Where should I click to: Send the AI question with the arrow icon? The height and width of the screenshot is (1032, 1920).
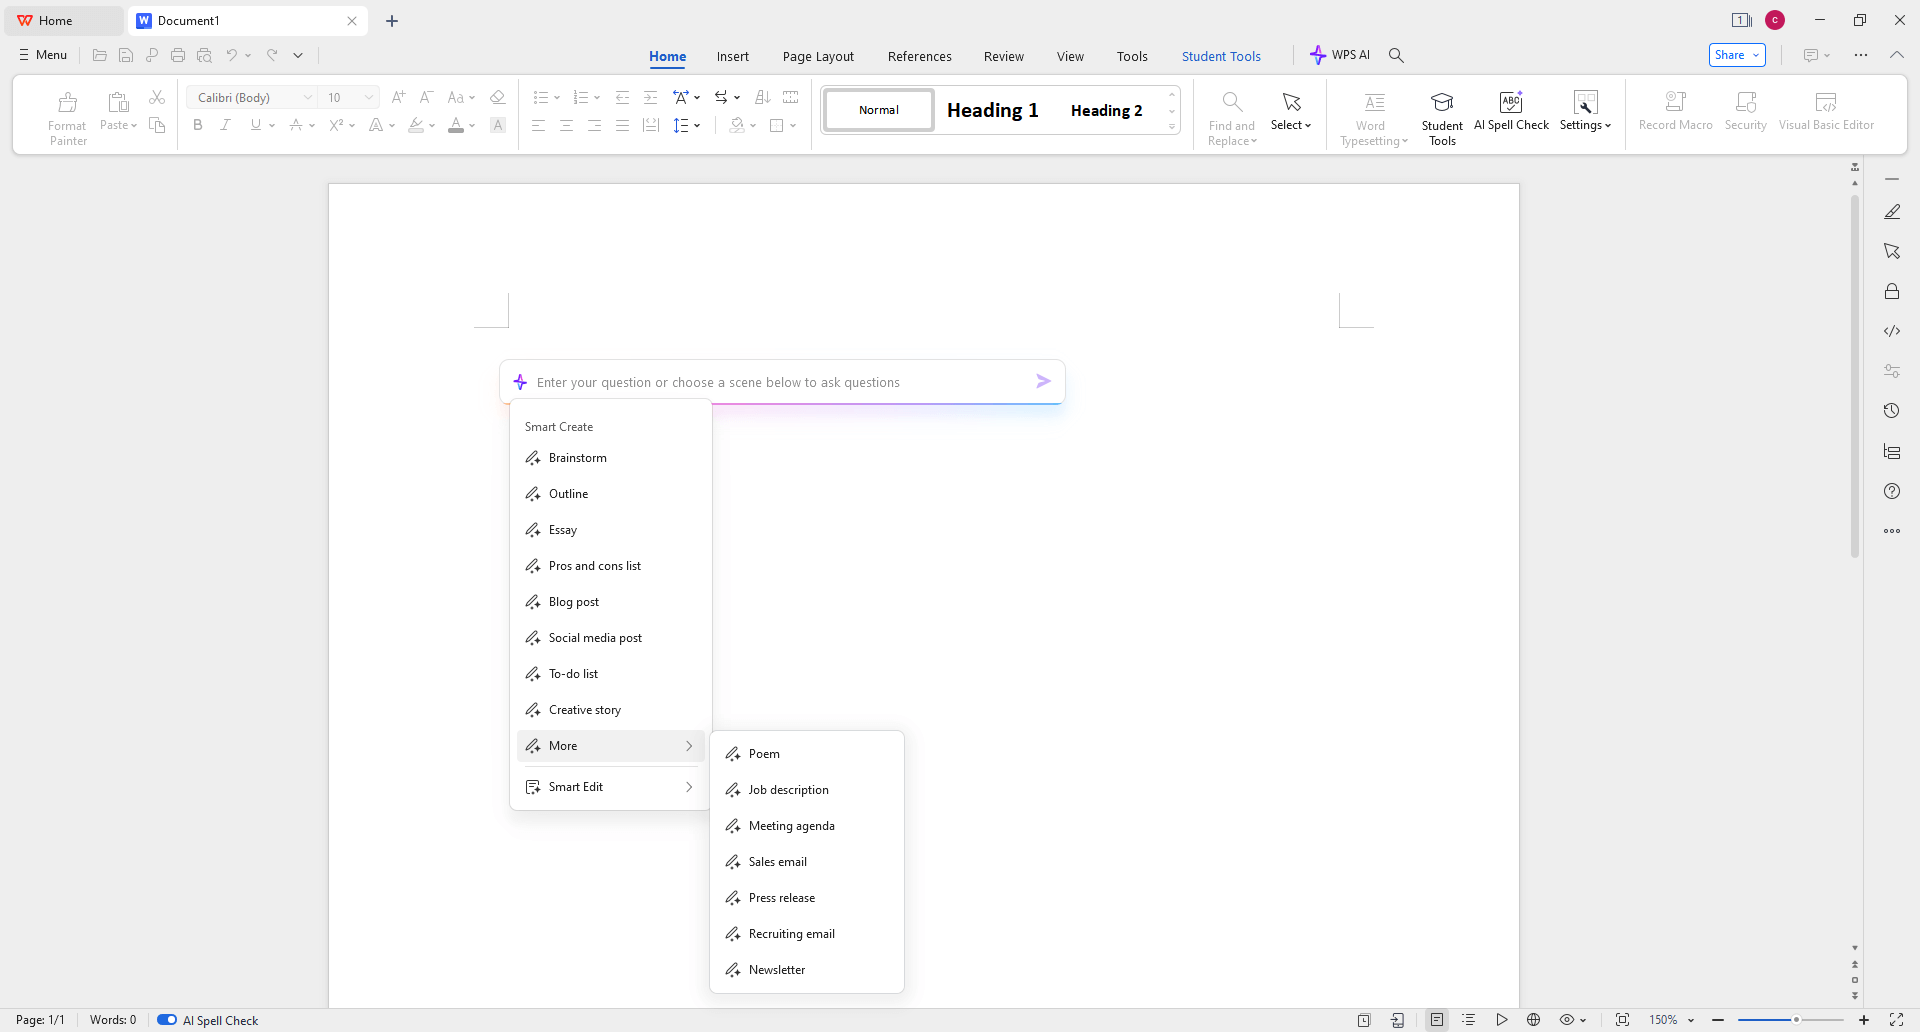pos(1043,381)
